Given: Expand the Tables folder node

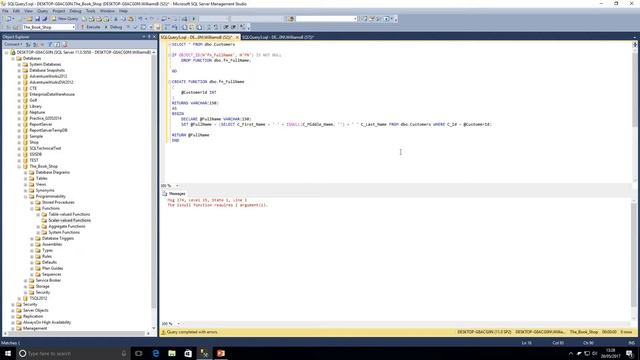Looking at the screenshot, I should pos(25,178).
